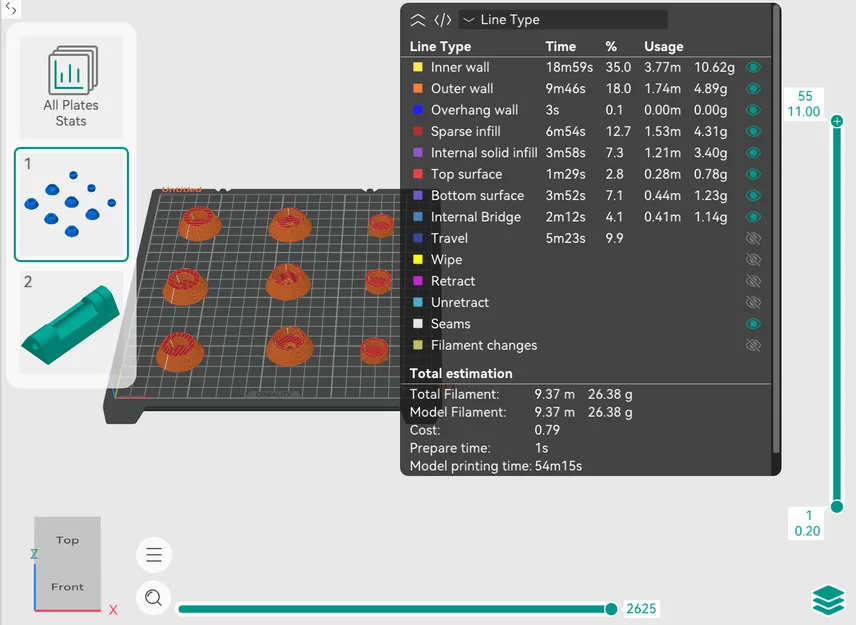Show Retract lines using the eye toggle
Screen dimensions: 856x625
753,281
